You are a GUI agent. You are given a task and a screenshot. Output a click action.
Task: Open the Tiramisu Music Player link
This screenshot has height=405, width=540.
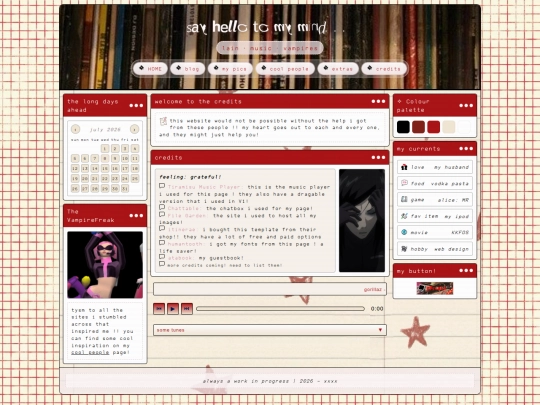pos(205,187)
